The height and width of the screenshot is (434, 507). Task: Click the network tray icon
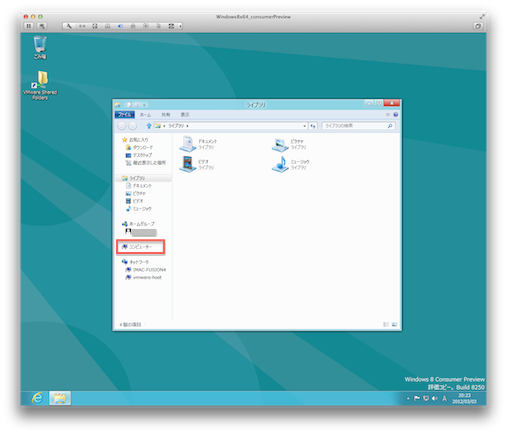click(426, 398)
